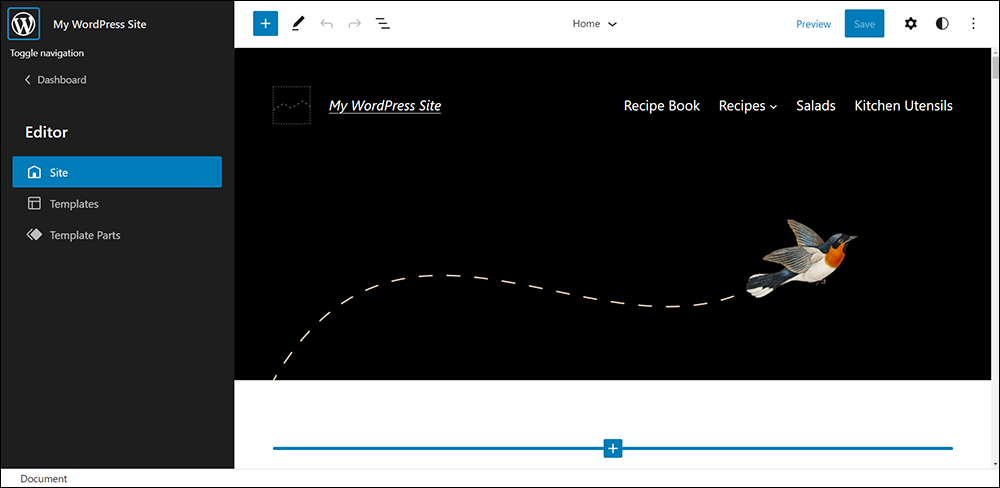Viewport: 1000px width, 488px height.
Task: Open the three-dot Options menu
Action: point(973,24)
